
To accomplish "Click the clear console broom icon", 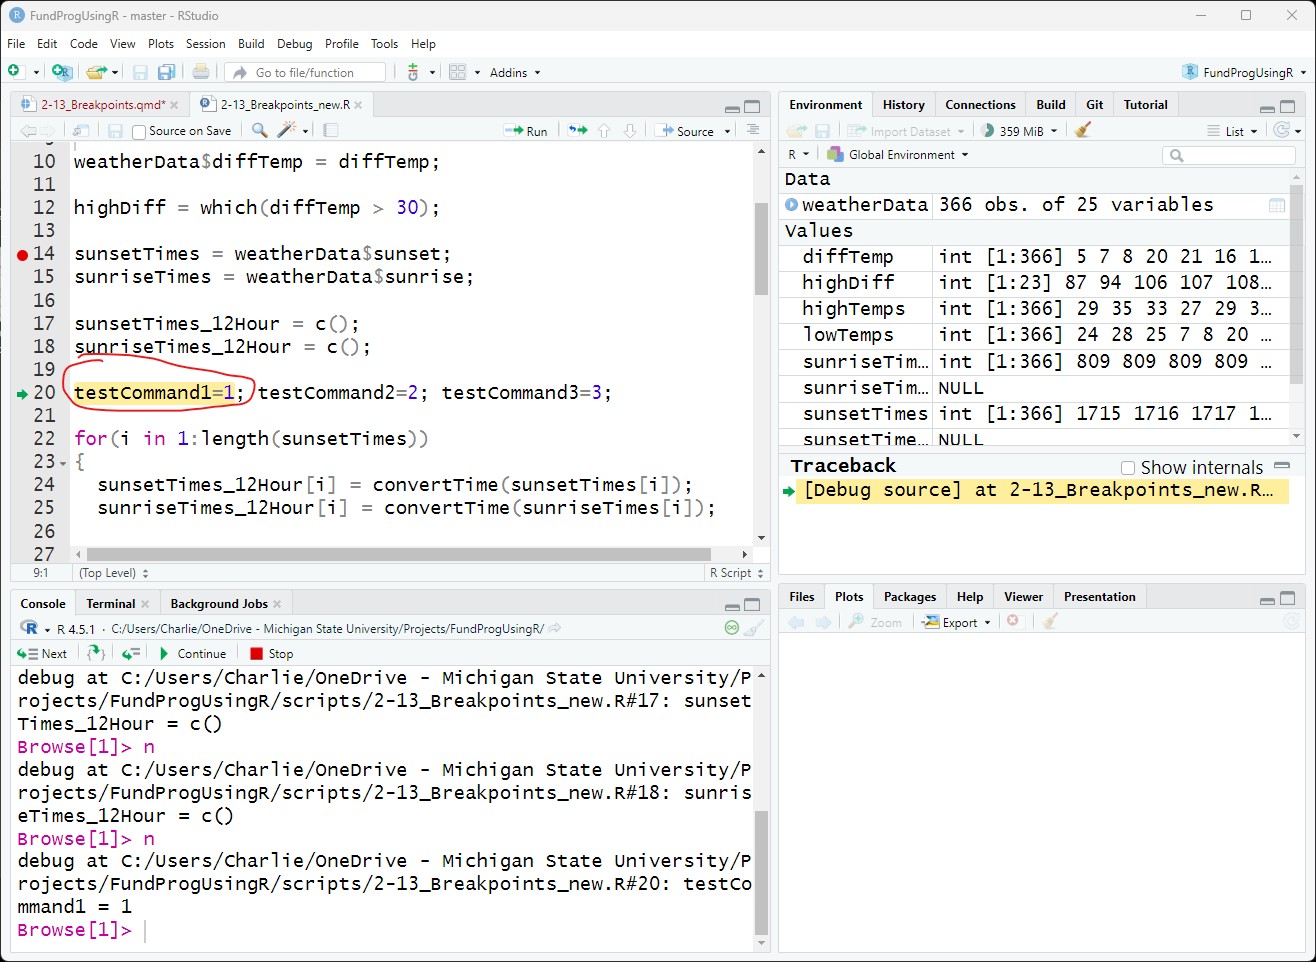I will (755, 628).
